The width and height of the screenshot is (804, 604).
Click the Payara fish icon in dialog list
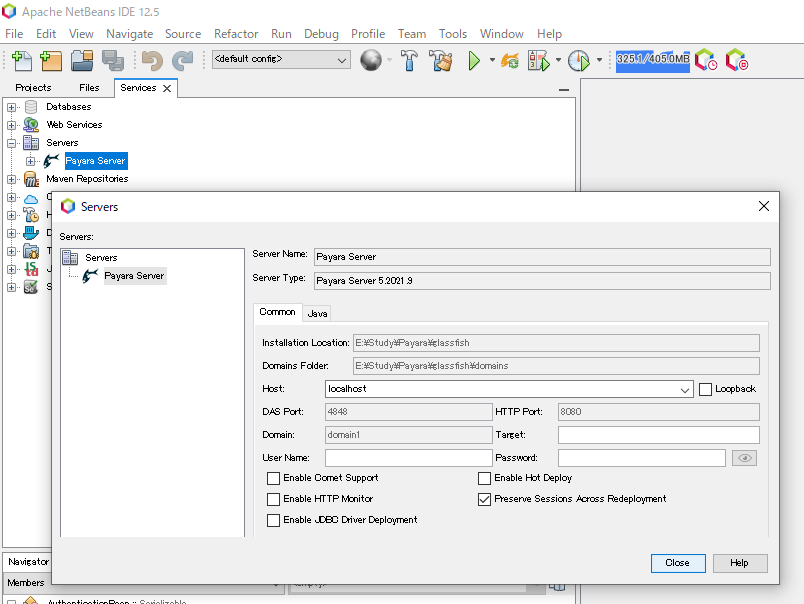90,276
